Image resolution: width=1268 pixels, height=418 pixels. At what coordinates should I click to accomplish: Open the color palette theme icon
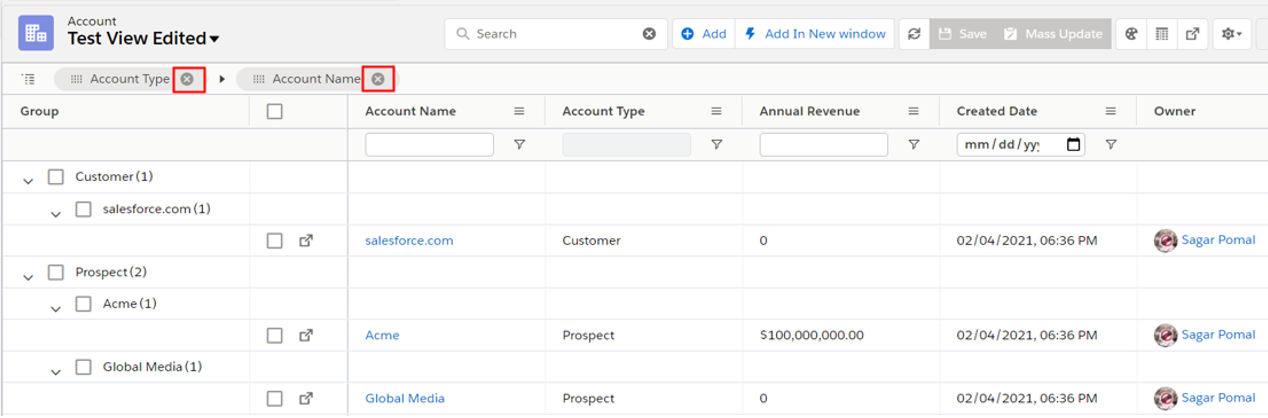(1131, 34)
